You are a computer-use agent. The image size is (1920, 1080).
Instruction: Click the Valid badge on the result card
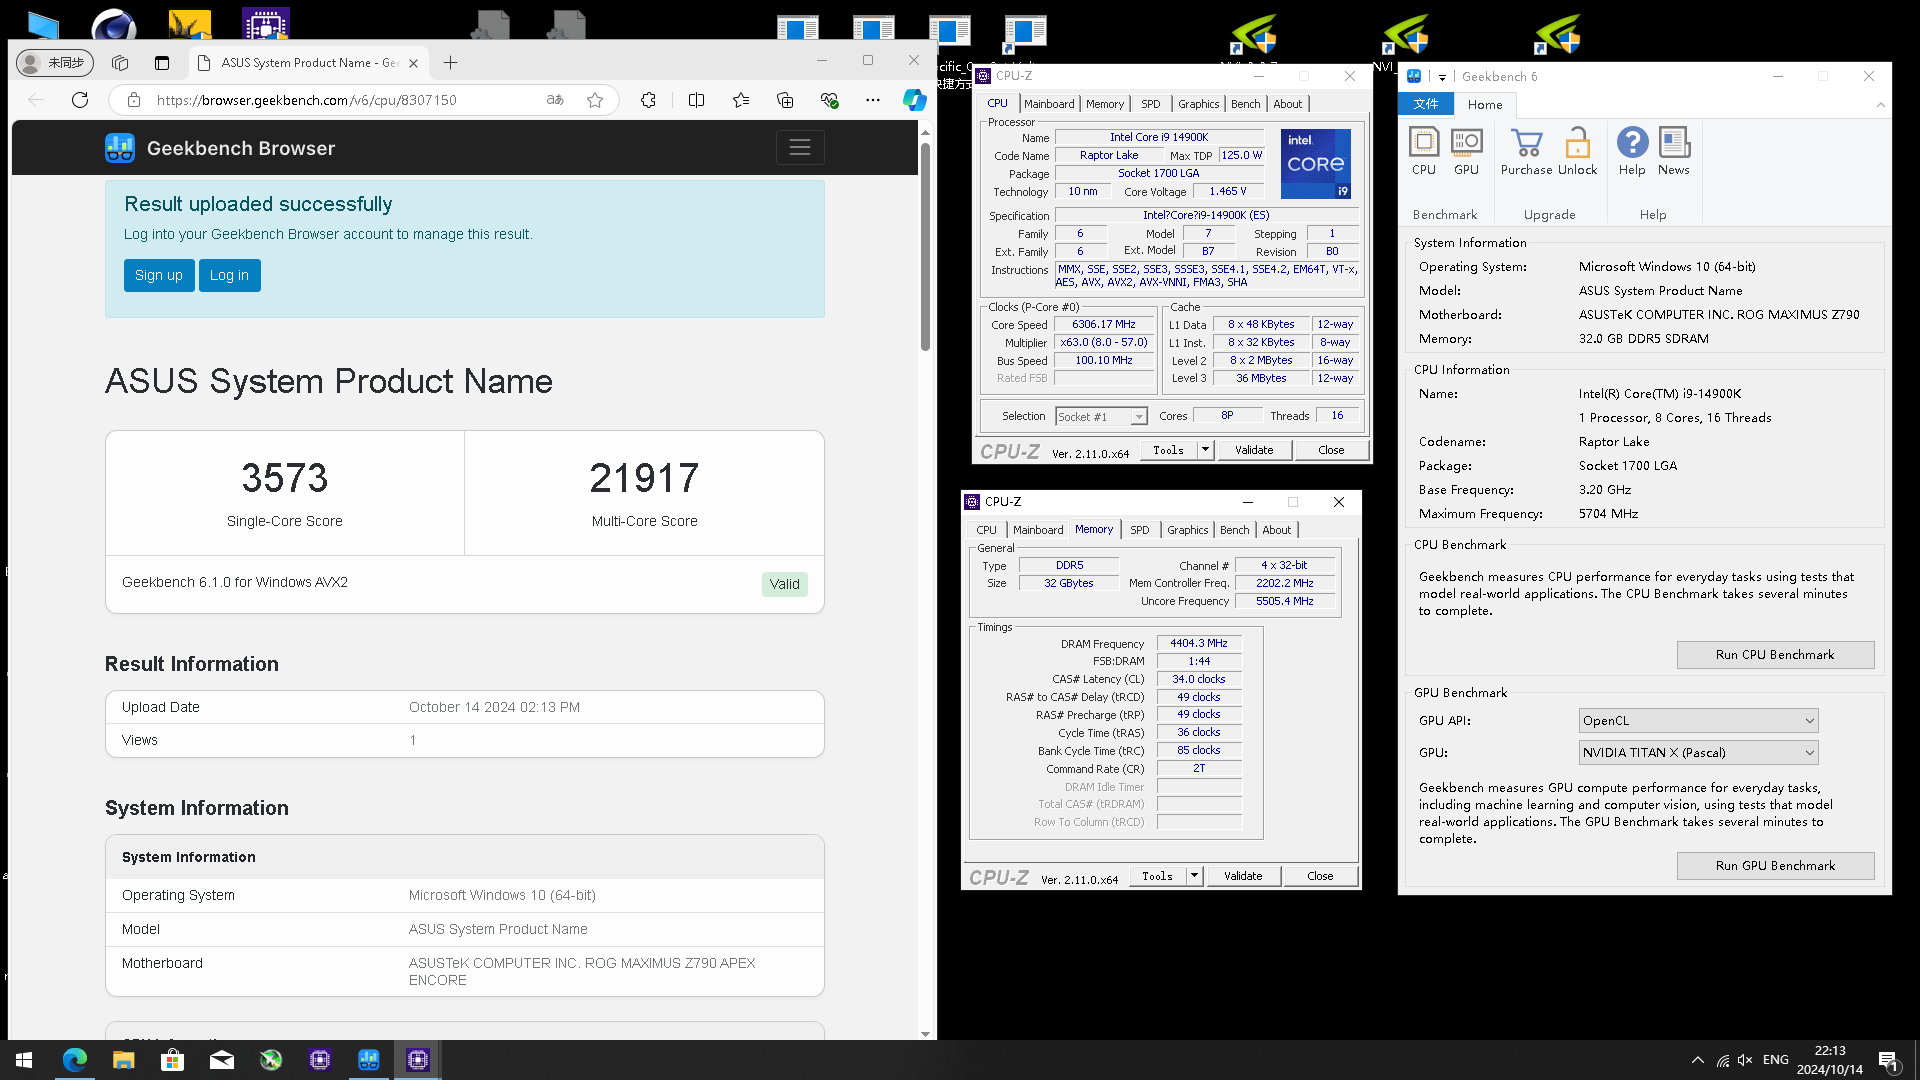click(784, 584)
